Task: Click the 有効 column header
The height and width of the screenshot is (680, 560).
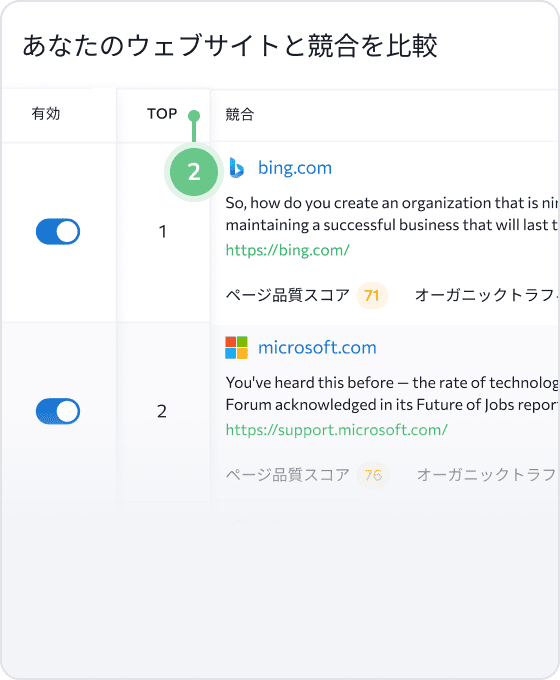Action: point(46,114)
